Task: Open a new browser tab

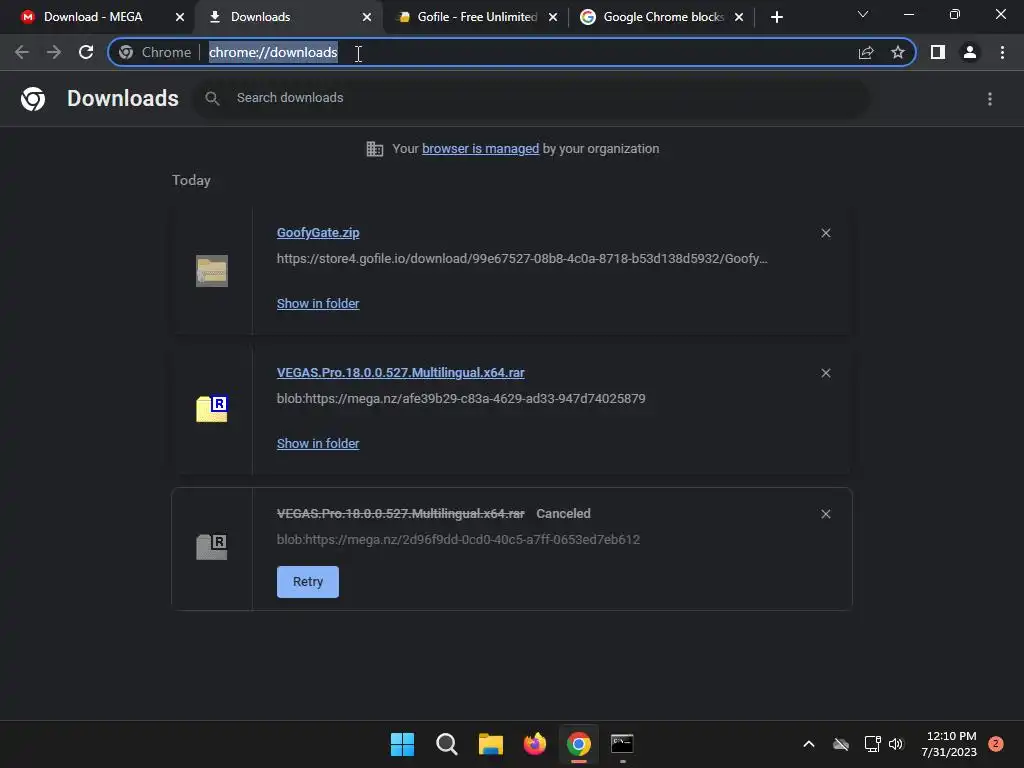Action: pyautogui.click(x=776, y=18)
